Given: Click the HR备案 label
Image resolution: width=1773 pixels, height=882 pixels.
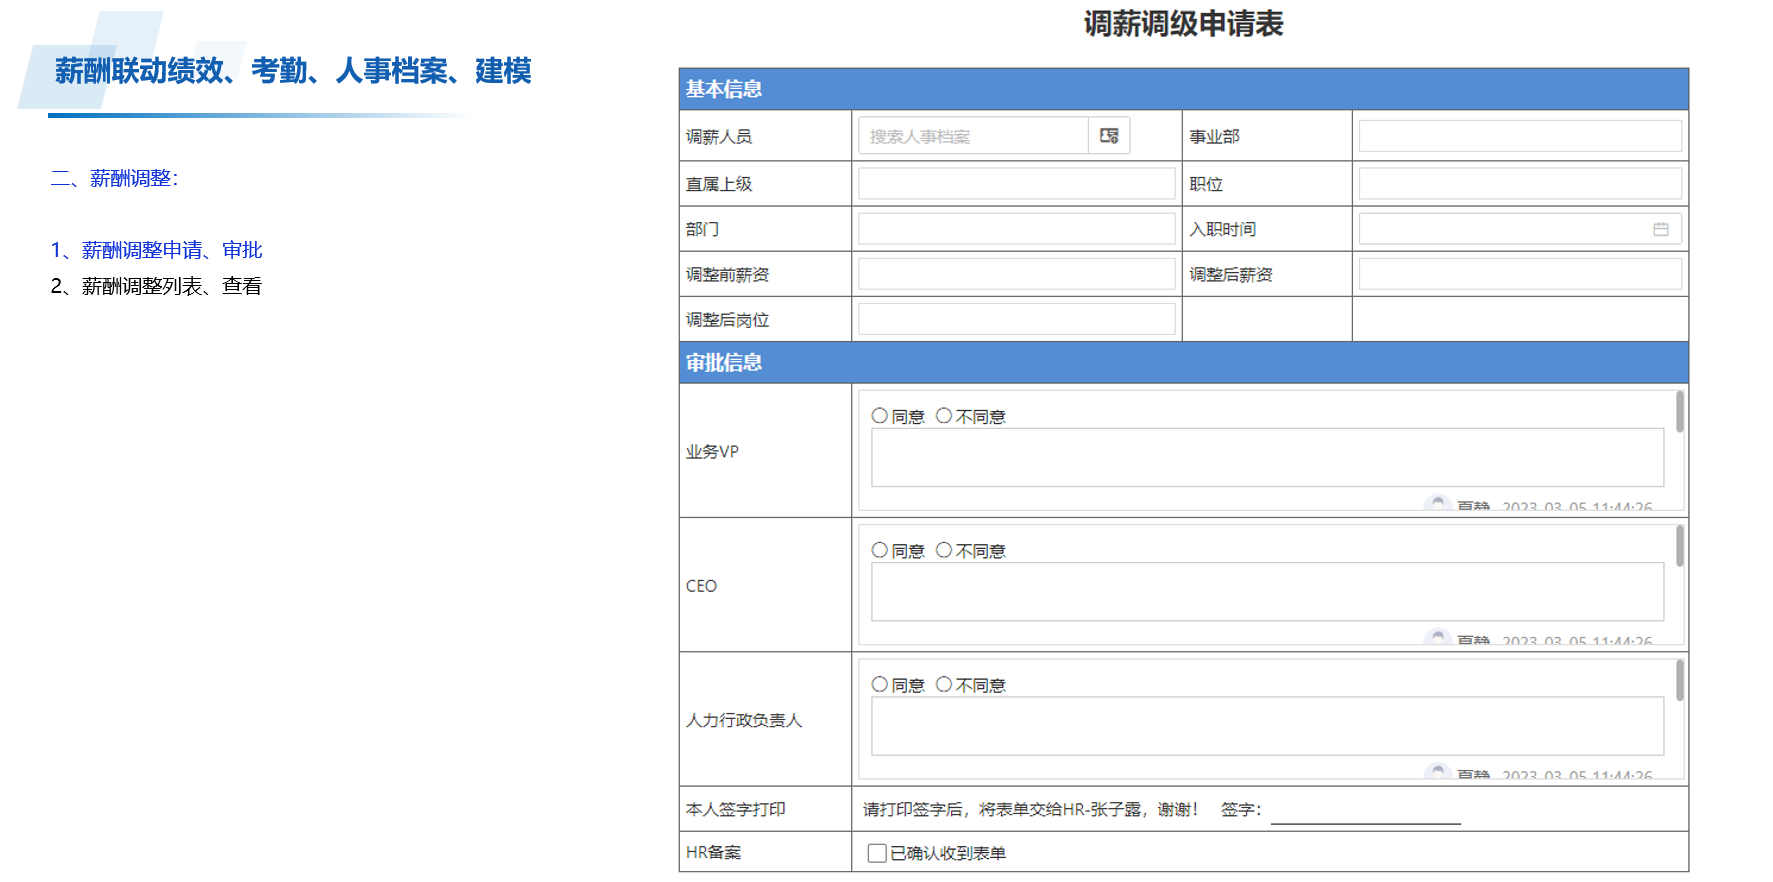Looking at the screenshot, I should 714,852.
